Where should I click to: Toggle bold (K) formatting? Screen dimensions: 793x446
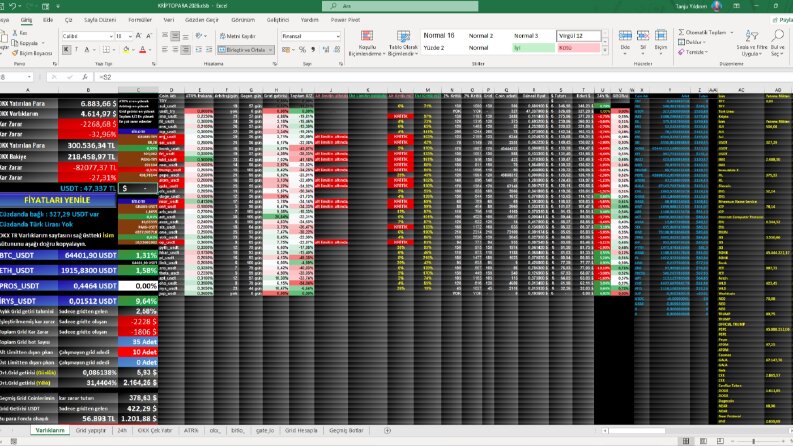66,50
